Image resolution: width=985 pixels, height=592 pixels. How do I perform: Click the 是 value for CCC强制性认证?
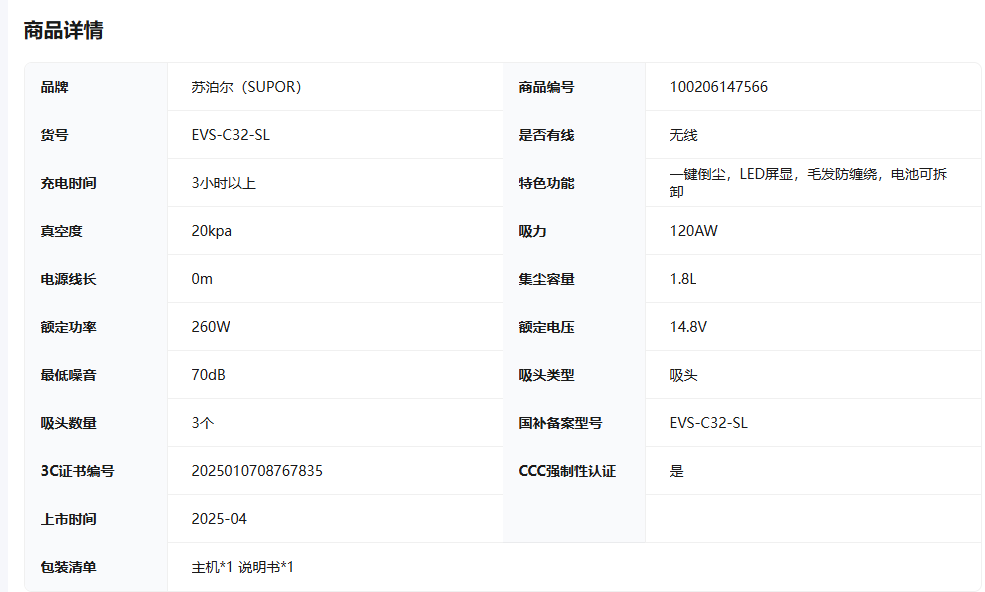[676, 471]
